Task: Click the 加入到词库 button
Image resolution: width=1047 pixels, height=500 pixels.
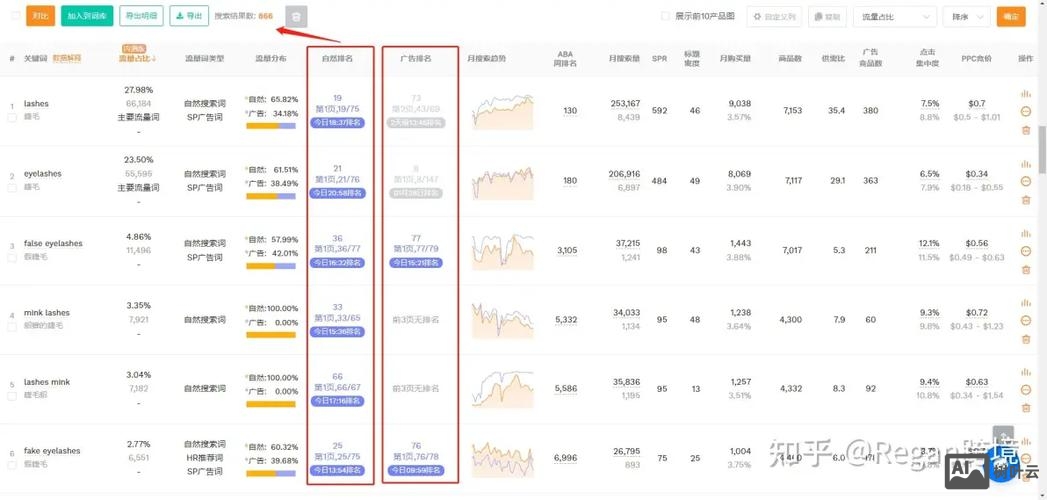Action: click(87, 16)
